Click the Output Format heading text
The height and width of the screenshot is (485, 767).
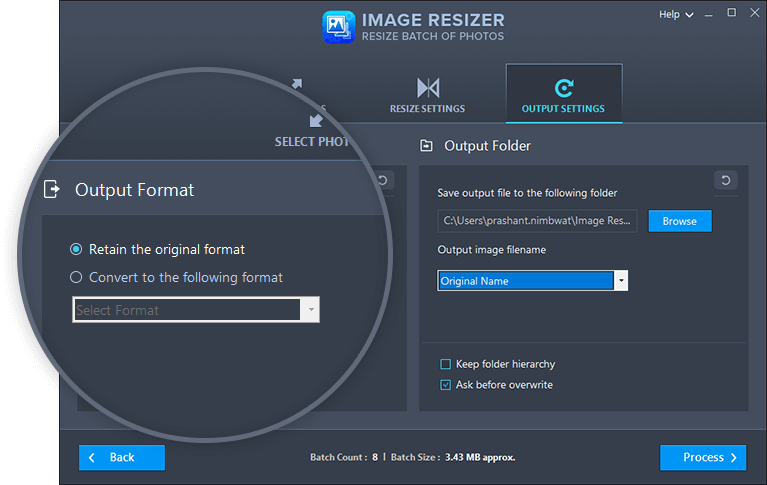135,190
